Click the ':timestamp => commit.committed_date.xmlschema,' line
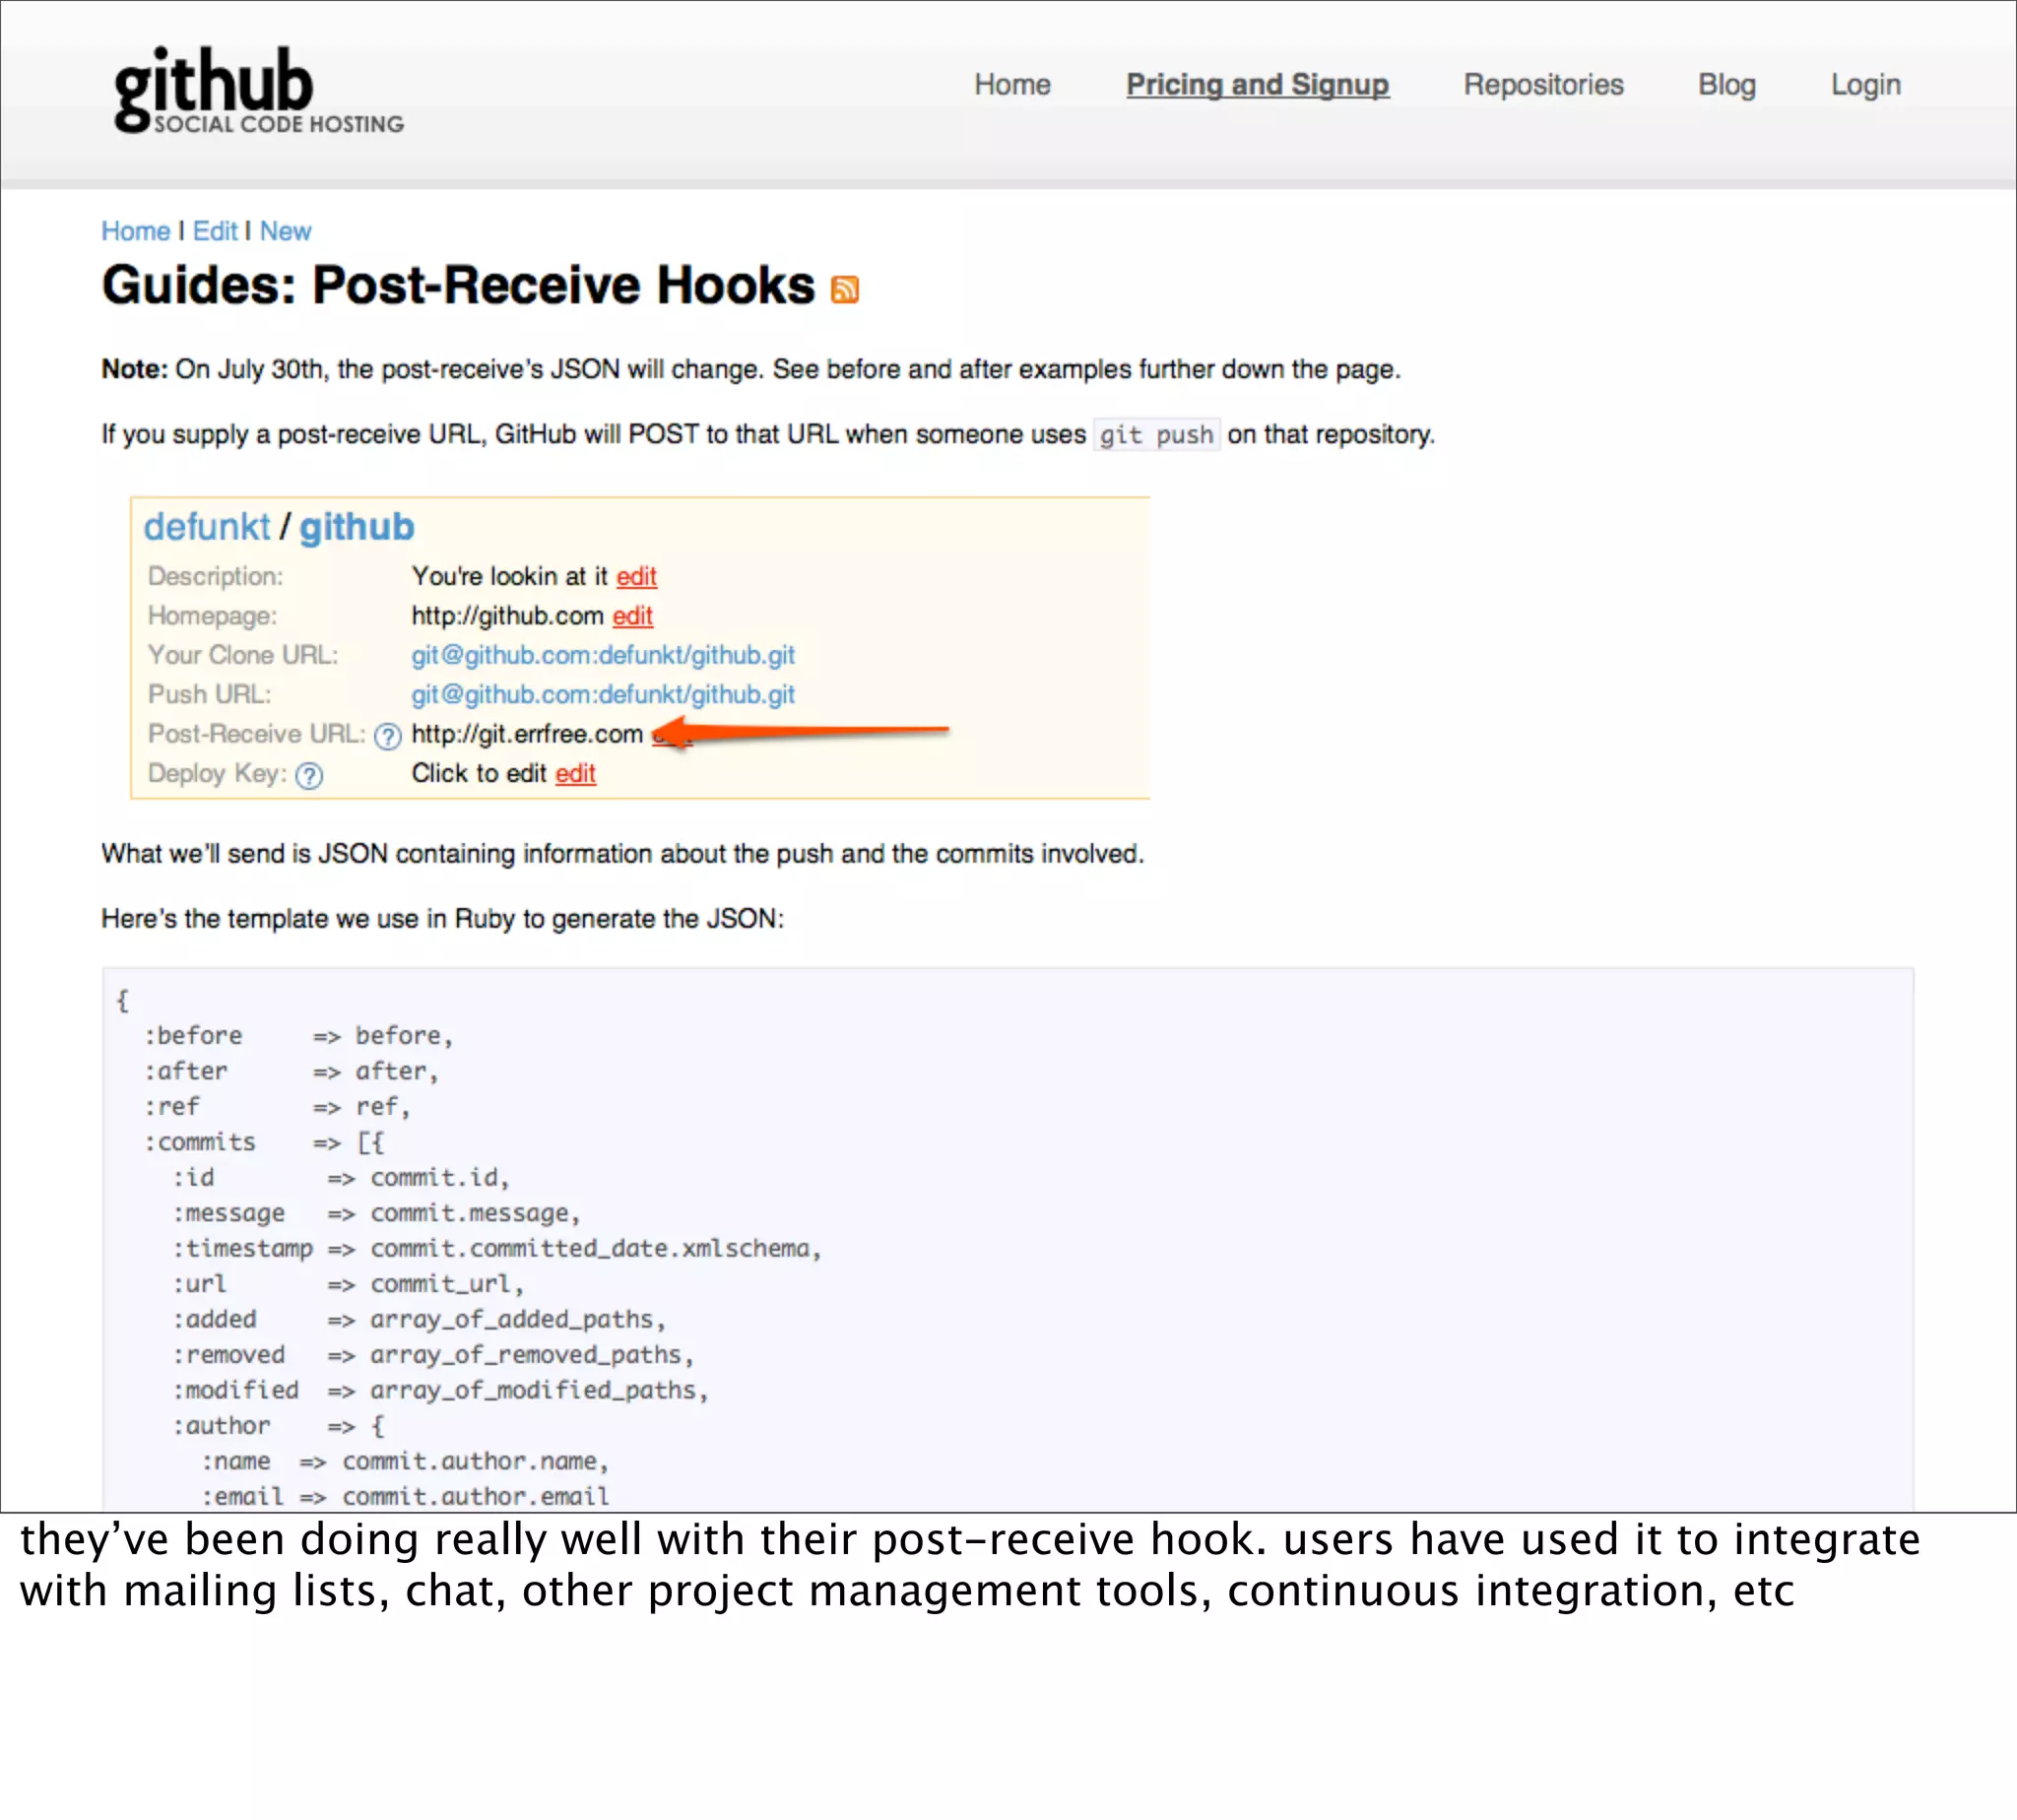The height and width of the screenshot is (1820, 2017). tap(497, 1249)
